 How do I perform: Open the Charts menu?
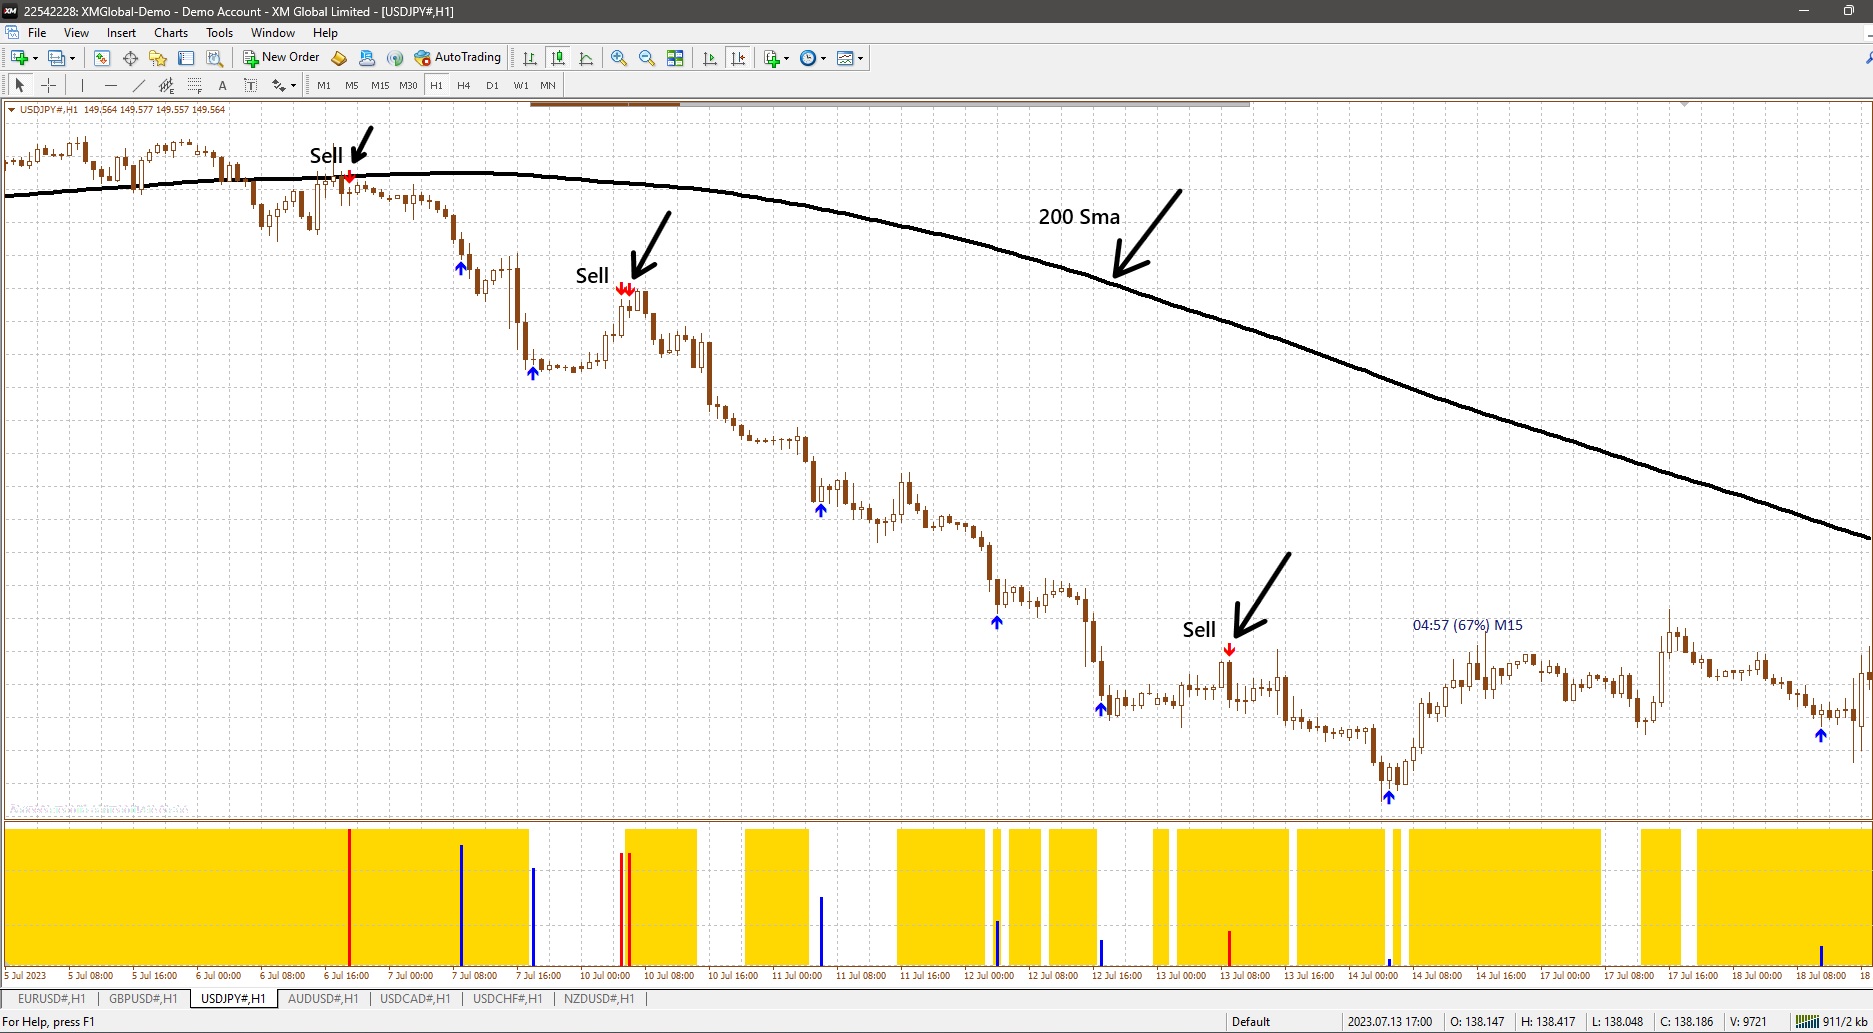pyautogui.click(x=170, y=32)
